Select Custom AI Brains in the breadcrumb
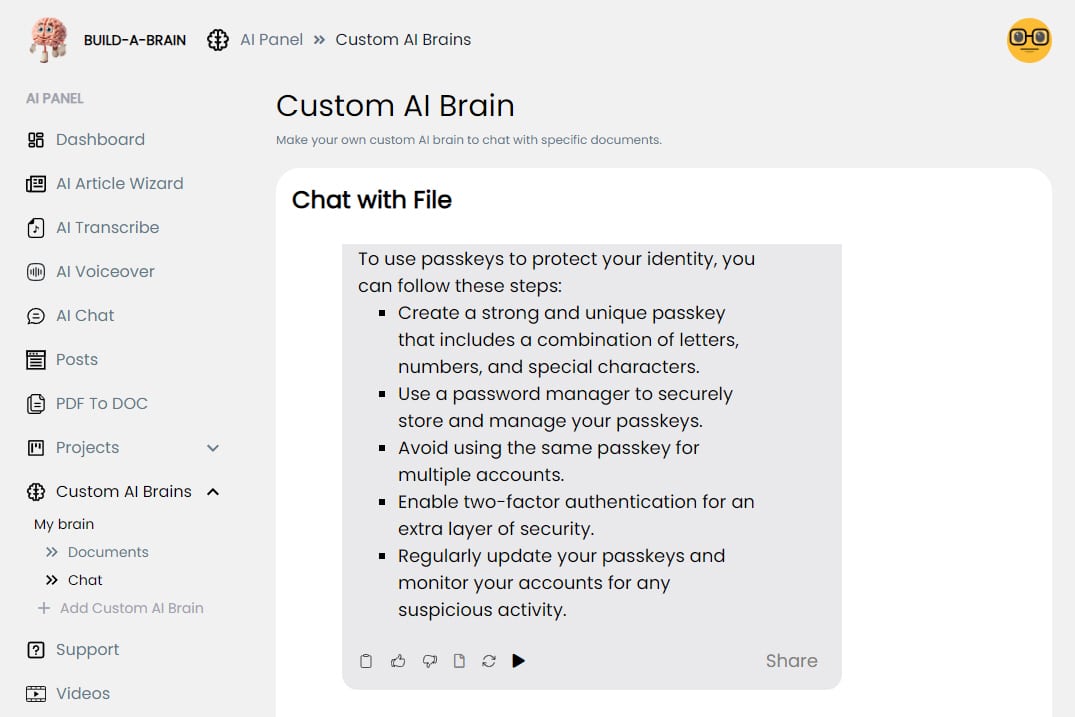Screen dimensions: 1075x717 point(402,39)
